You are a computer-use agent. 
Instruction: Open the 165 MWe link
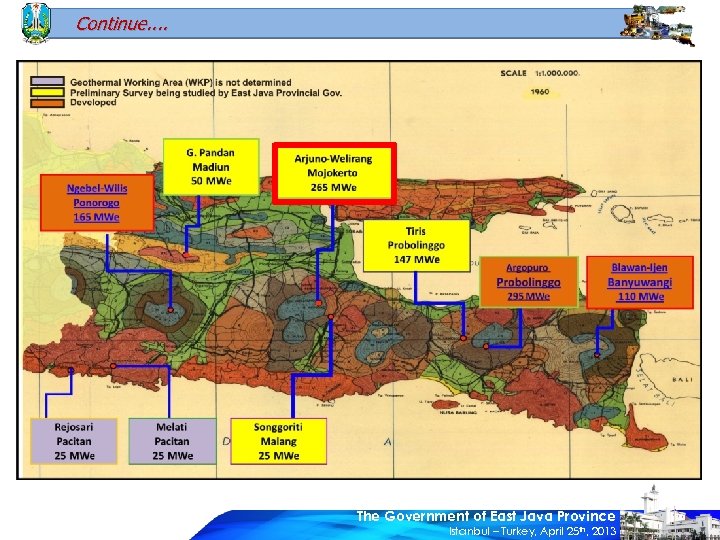96,217
